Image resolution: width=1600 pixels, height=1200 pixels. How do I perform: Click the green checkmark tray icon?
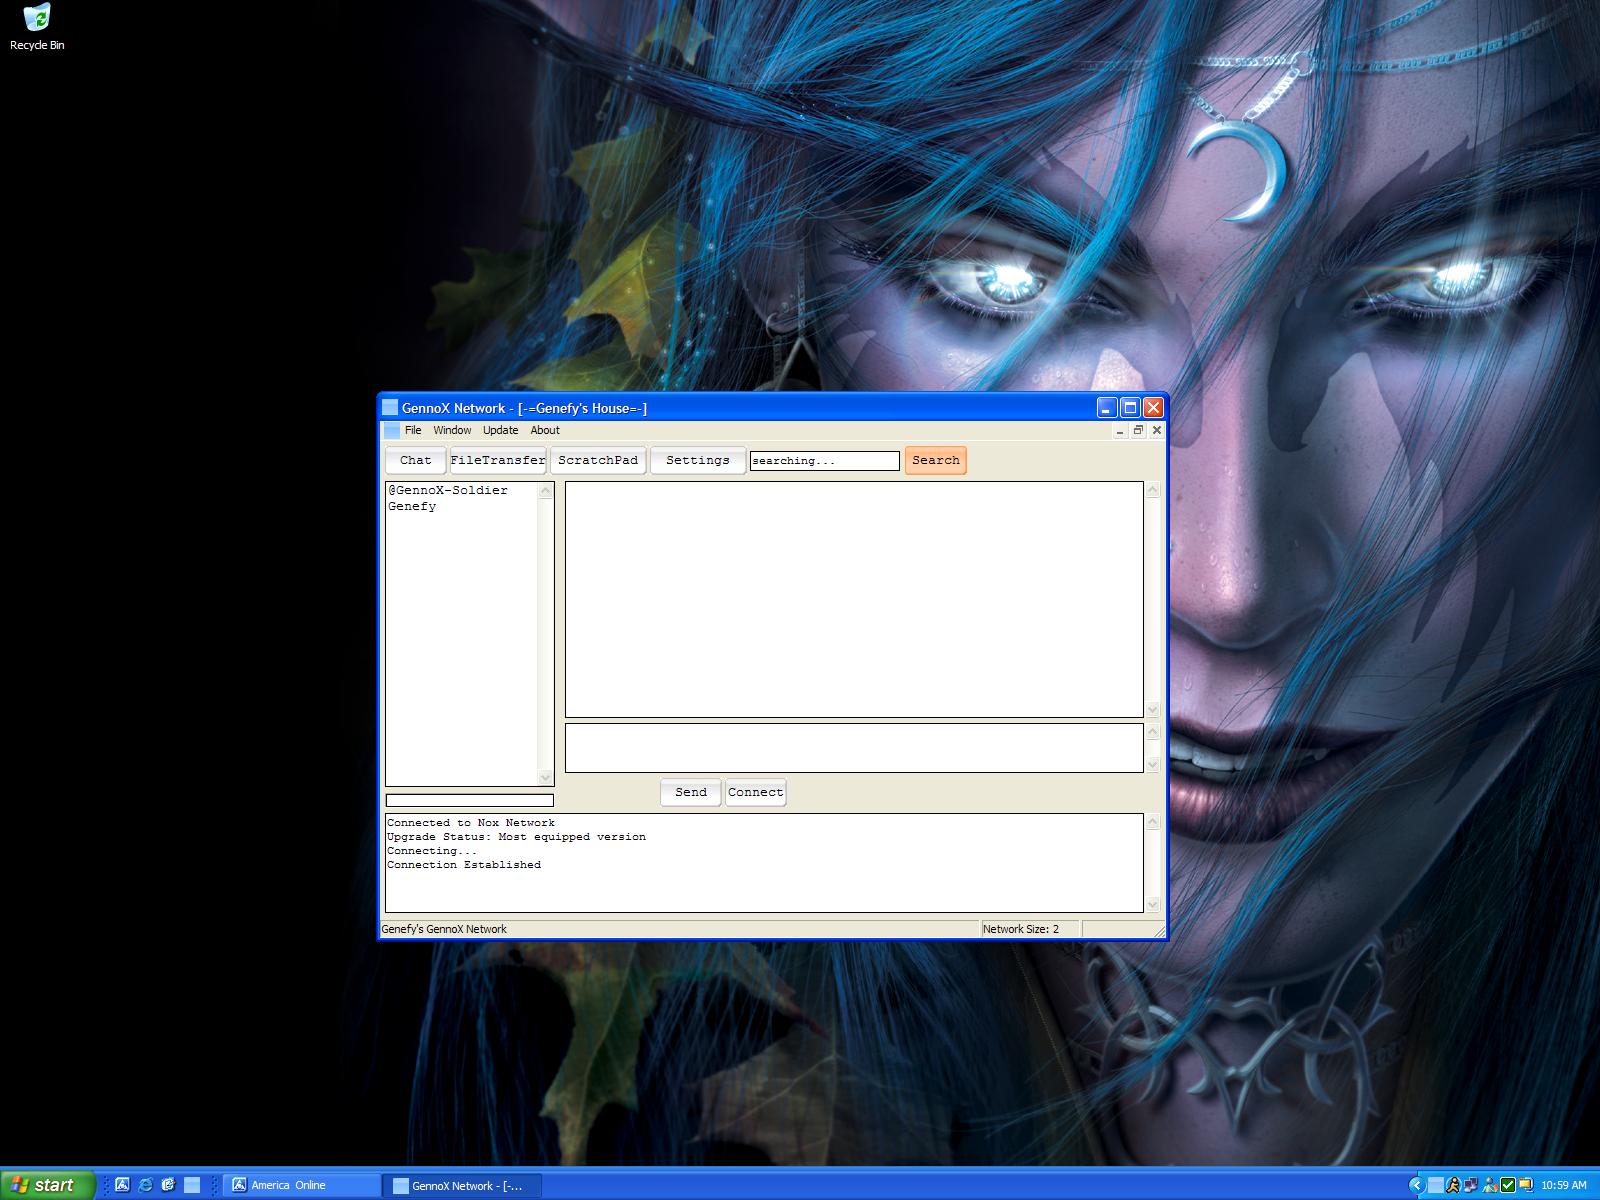pos(1508,1185)
